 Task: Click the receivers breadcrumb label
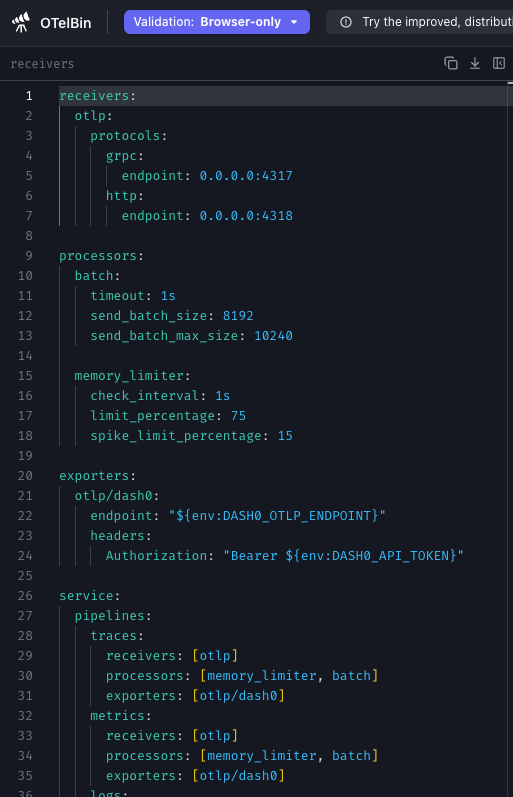[x=42, y=64]
